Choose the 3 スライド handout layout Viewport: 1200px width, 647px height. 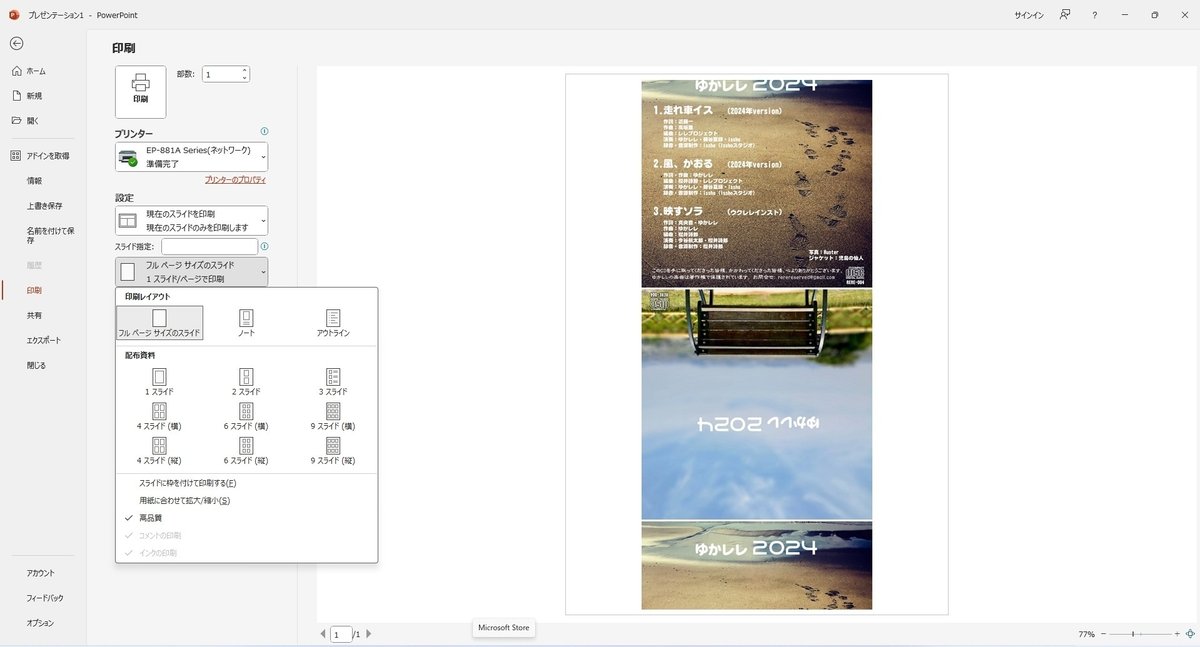point(333,382)
